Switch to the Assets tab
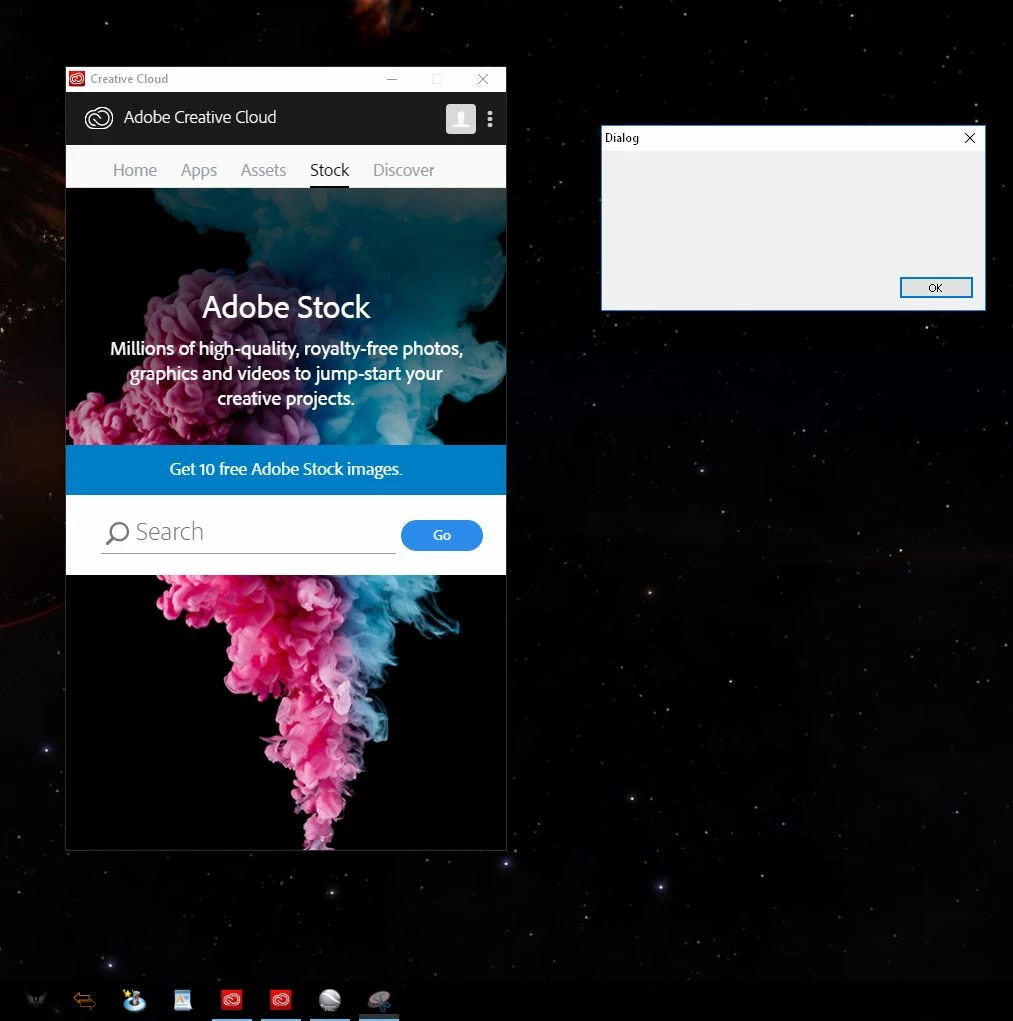 click(263, 170)
